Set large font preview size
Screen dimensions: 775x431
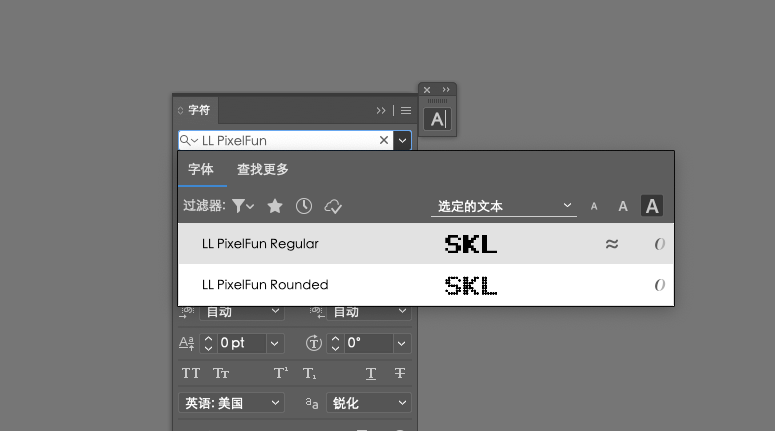coord(652,206)
